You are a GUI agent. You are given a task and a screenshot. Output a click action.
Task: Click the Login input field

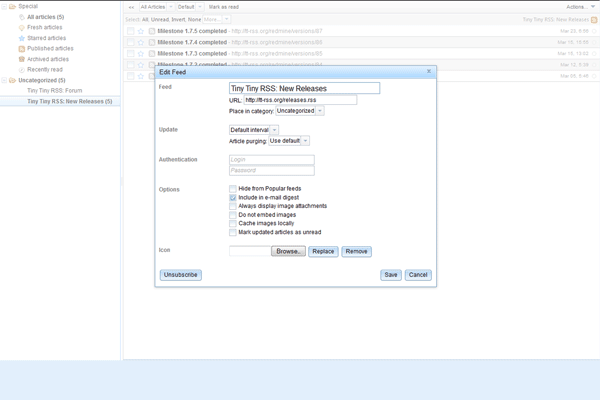click(x=272, y=160)
